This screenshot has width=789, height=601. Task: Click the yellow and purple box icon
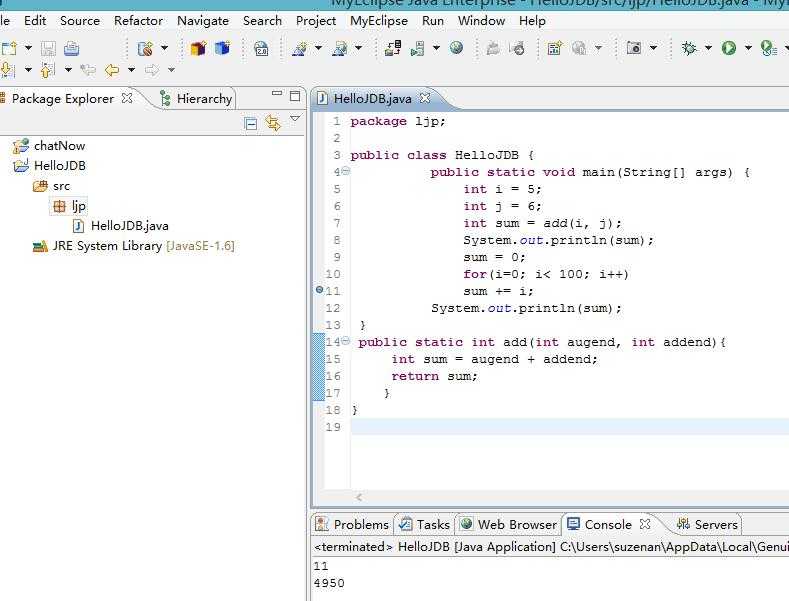pos(198,48)
